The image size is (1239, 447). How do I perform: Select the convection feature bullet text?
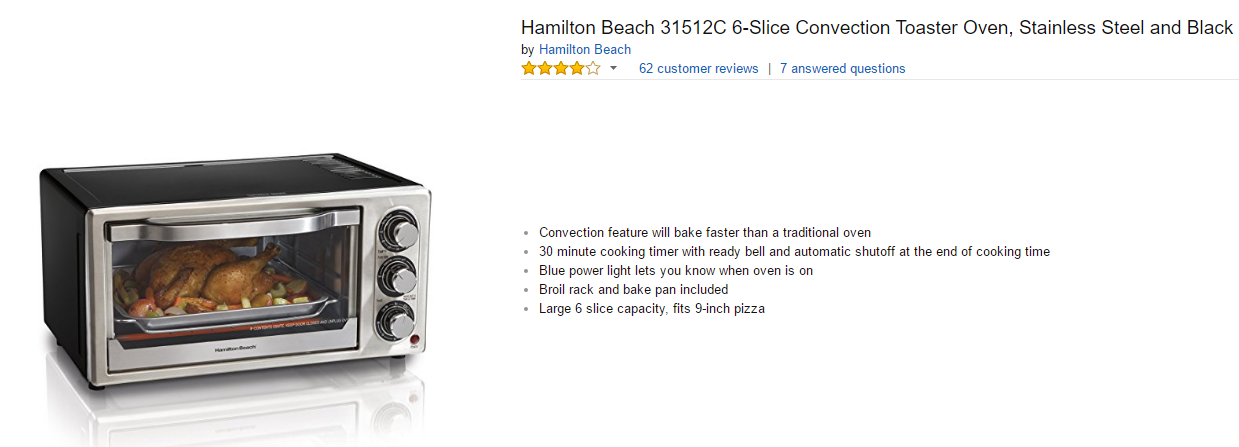tap(704, 233)
